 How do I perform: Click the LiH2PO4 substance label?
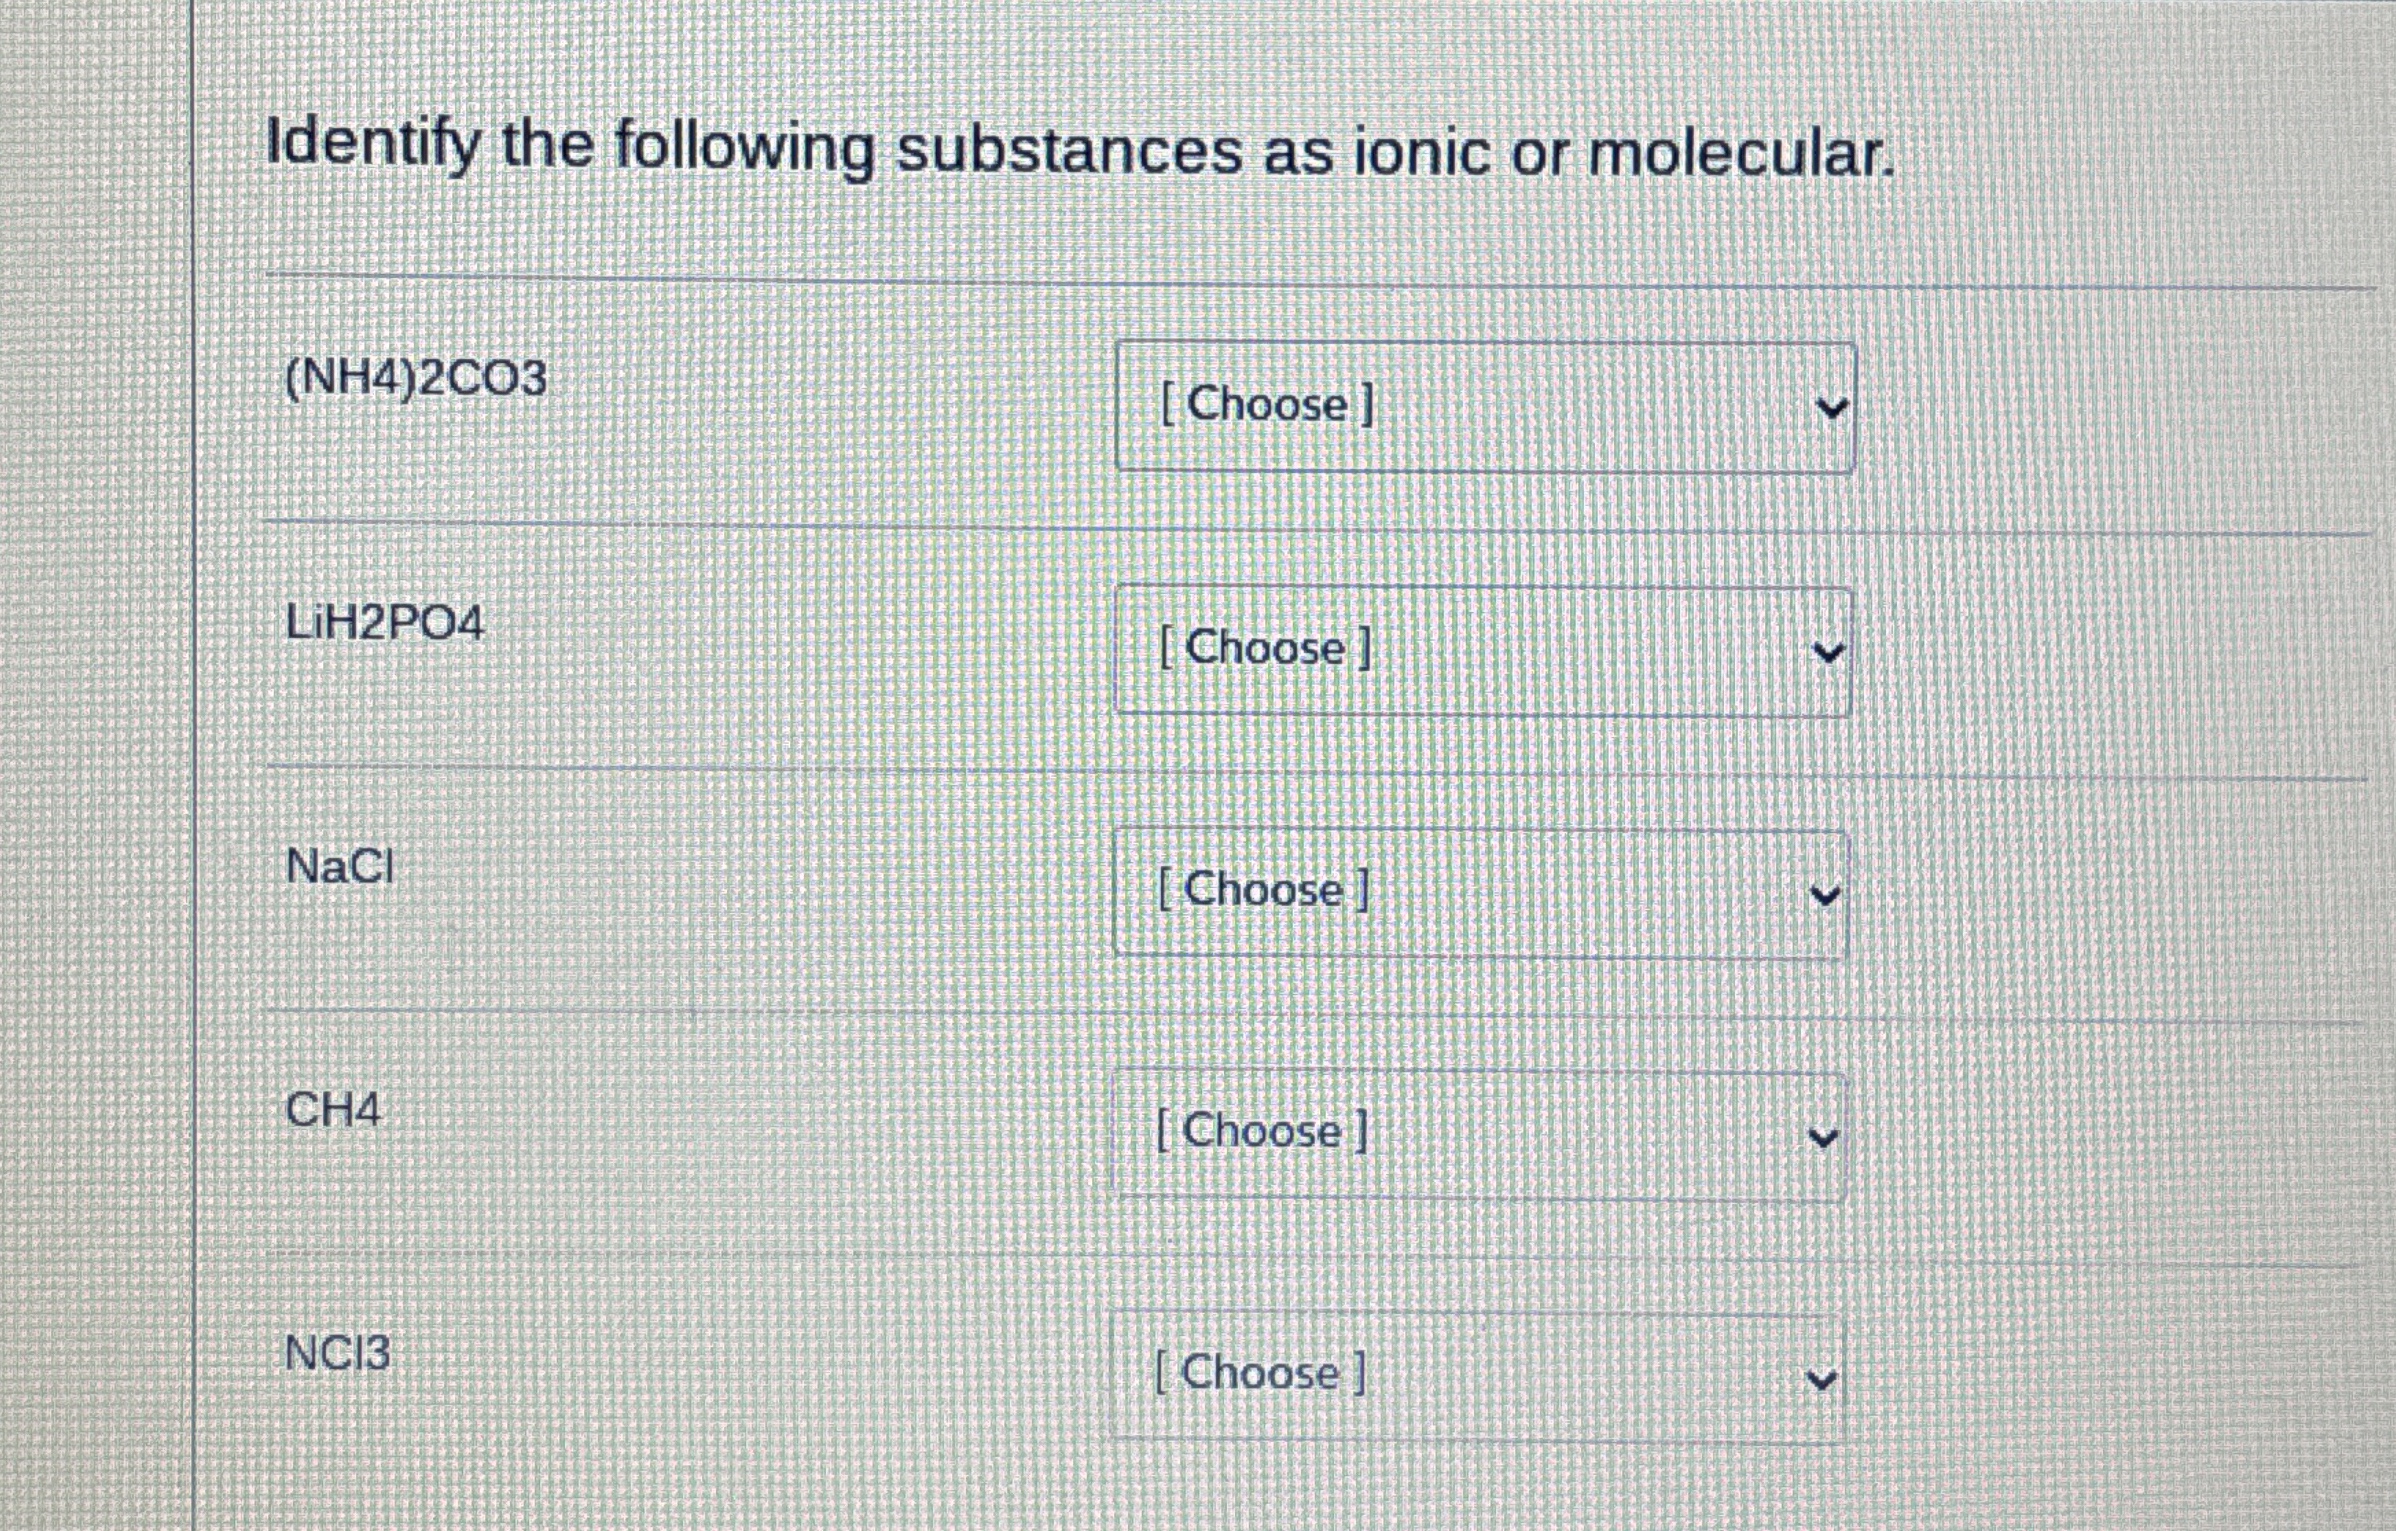point(383,622)
